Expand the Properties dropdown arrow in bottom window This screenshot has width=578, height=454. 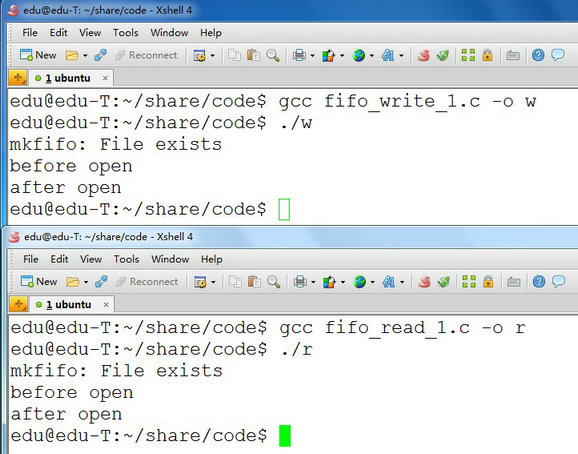tap(213, 282)
